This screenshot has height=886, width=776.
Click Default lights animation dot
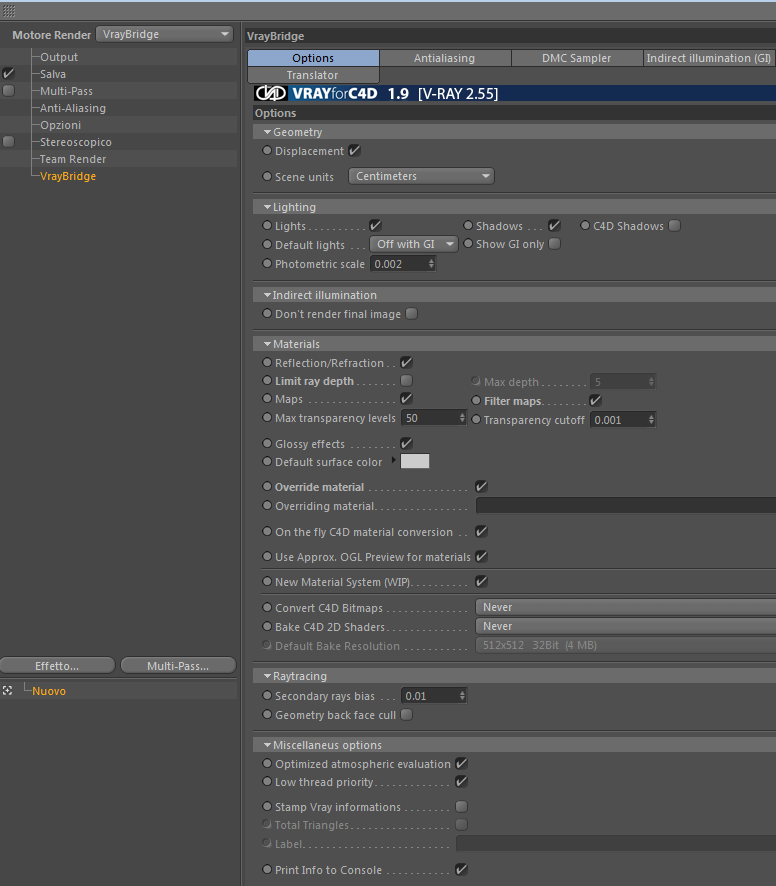pos(267,244)
